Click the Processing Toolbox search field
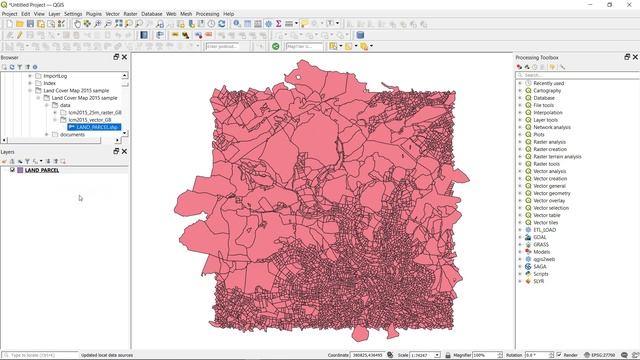 click(578, 75)
